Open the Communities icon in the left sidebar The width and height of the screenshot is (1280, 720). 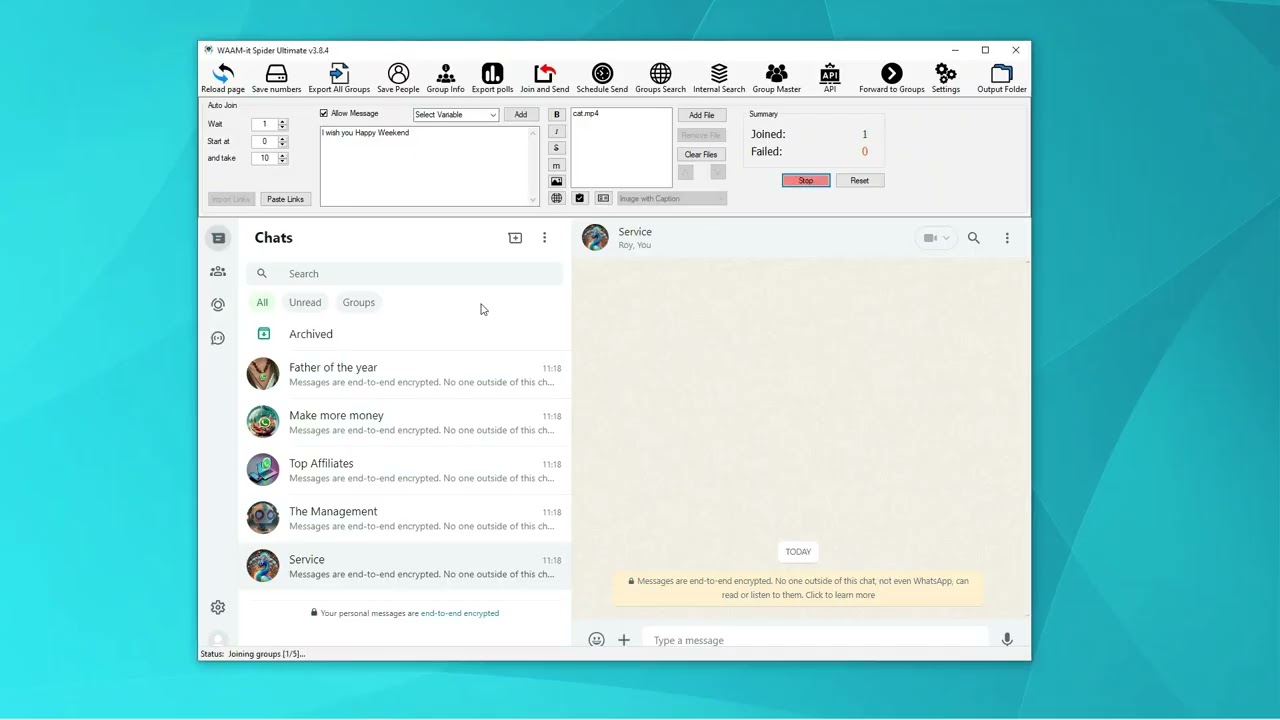pos(218,271)
